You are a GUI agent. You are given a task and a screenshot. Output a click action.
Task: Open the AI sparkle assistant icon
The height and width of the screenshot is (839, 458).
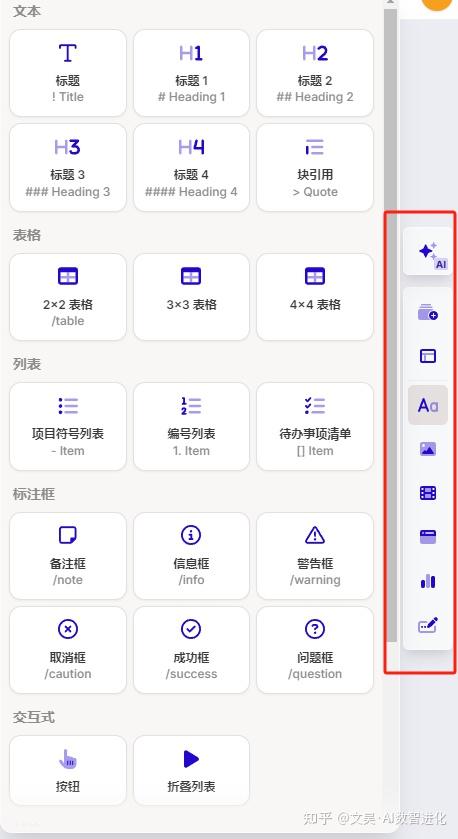[x=428, y=251]
